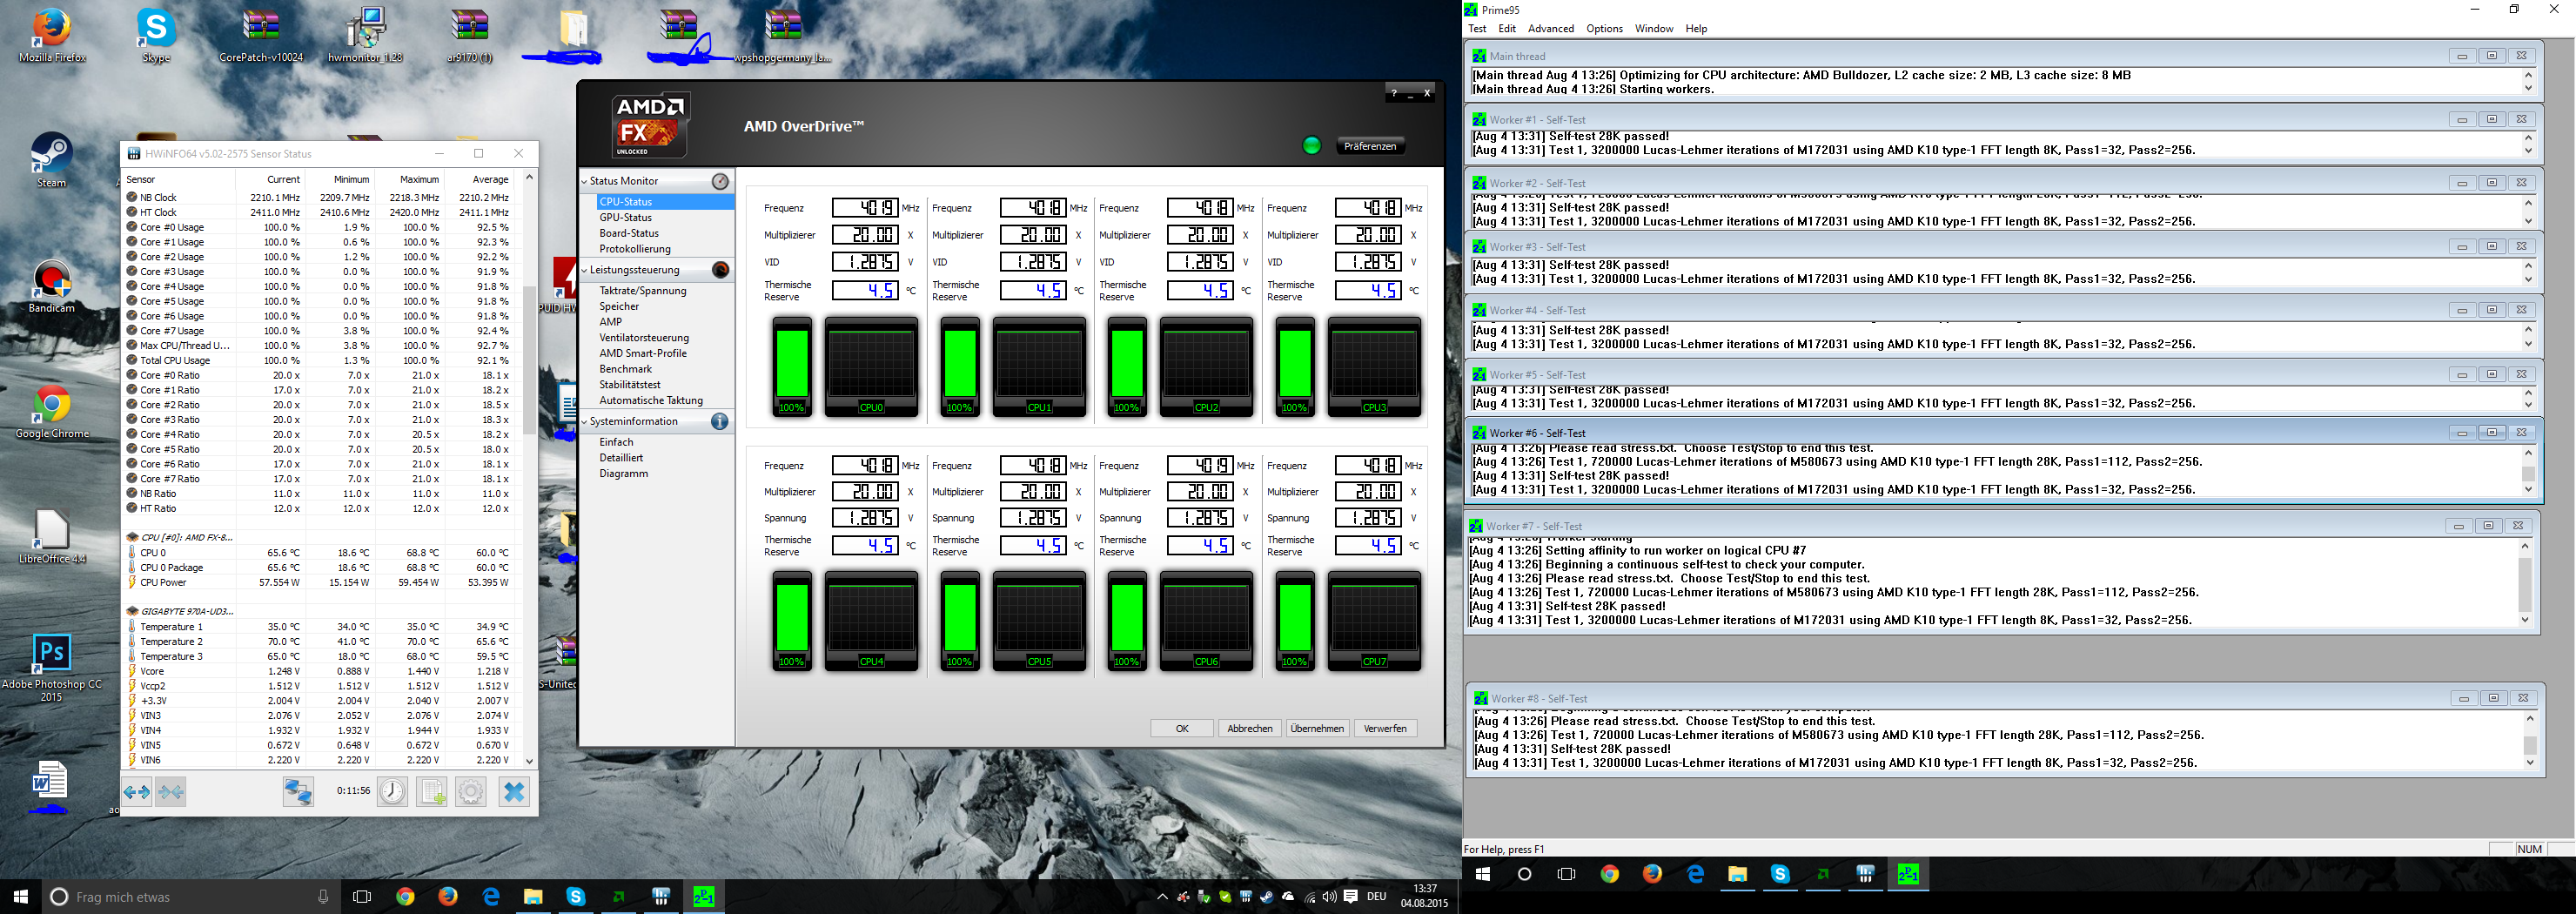Screen dimensions: 2576x914
Task: Click the "Frag mich etwas" search box
Action: (189, 897)
